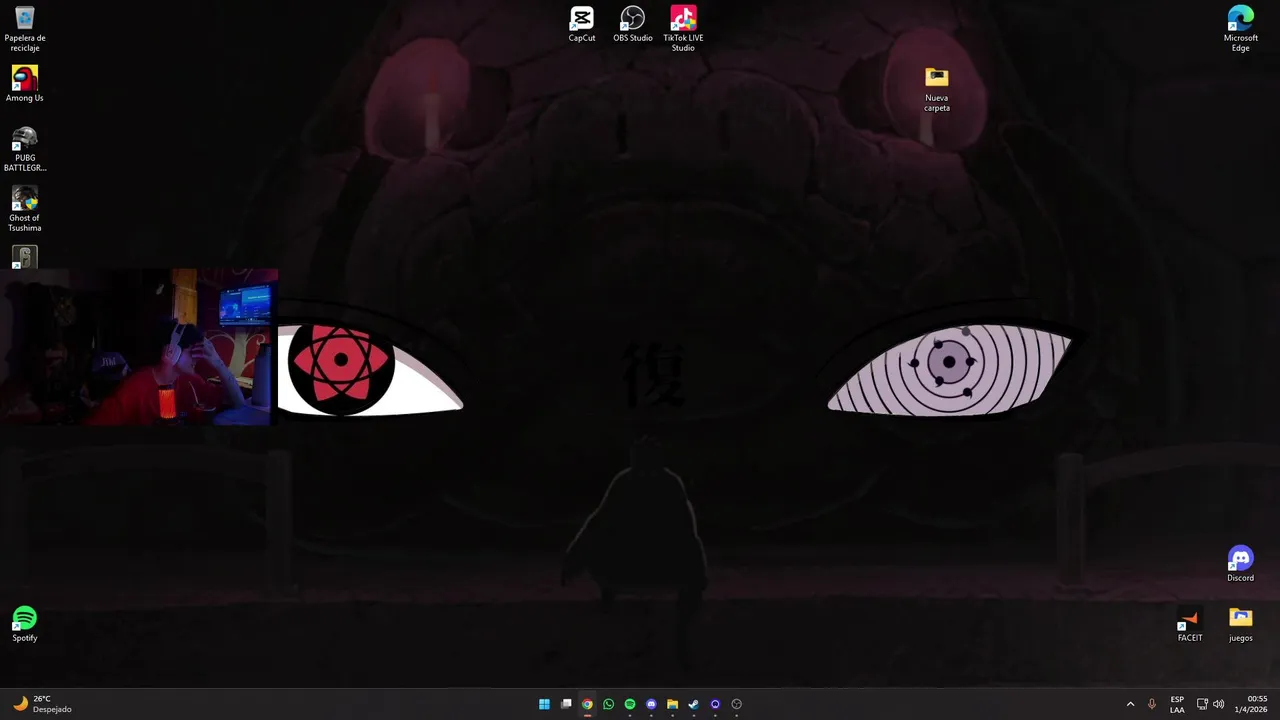Select the PUBG Battlegrounds shortcut

tap(25, 149)
